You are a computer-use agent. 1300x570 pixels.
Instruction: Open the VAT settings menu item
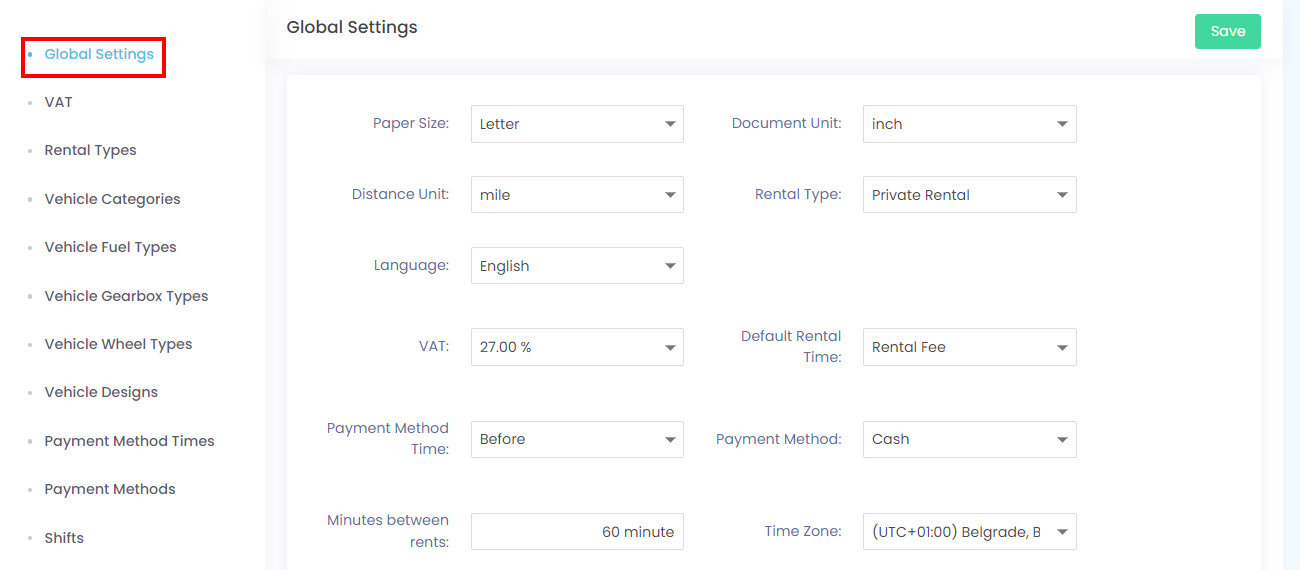click(58, 102)
